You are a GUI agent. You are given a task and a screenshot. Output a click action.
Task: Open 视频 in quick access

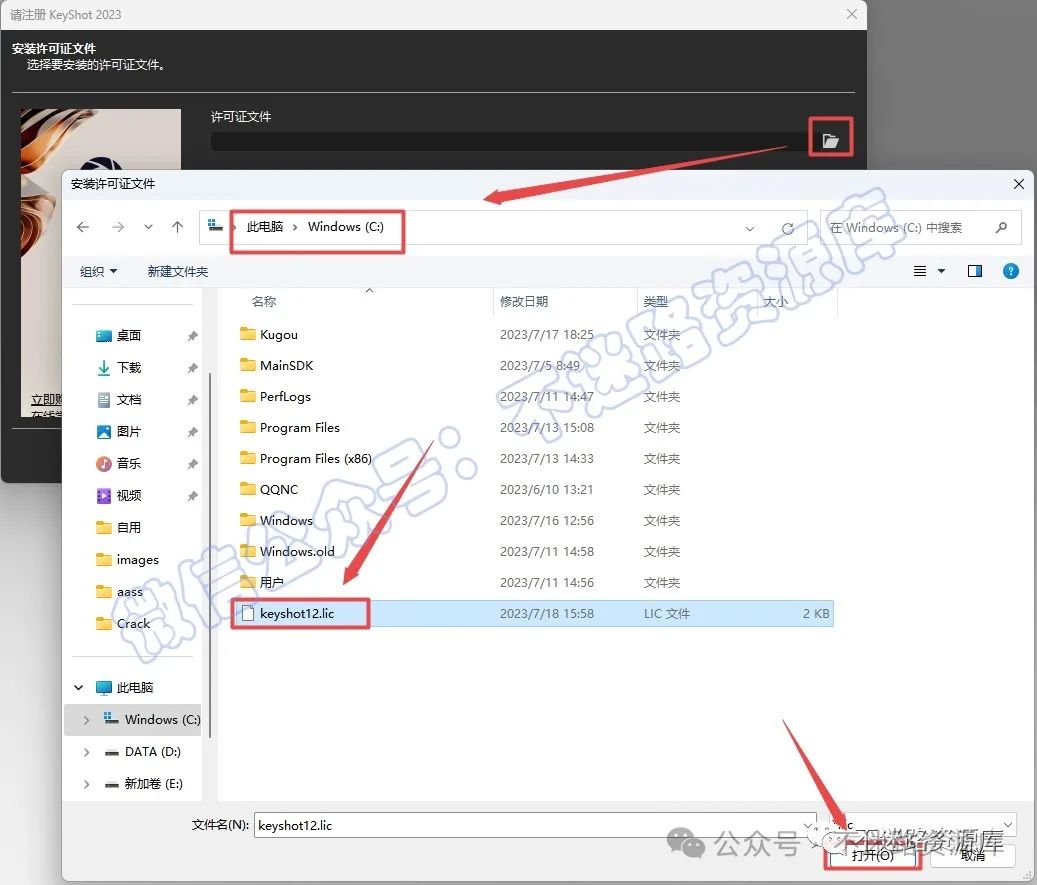tap(128, 496)
